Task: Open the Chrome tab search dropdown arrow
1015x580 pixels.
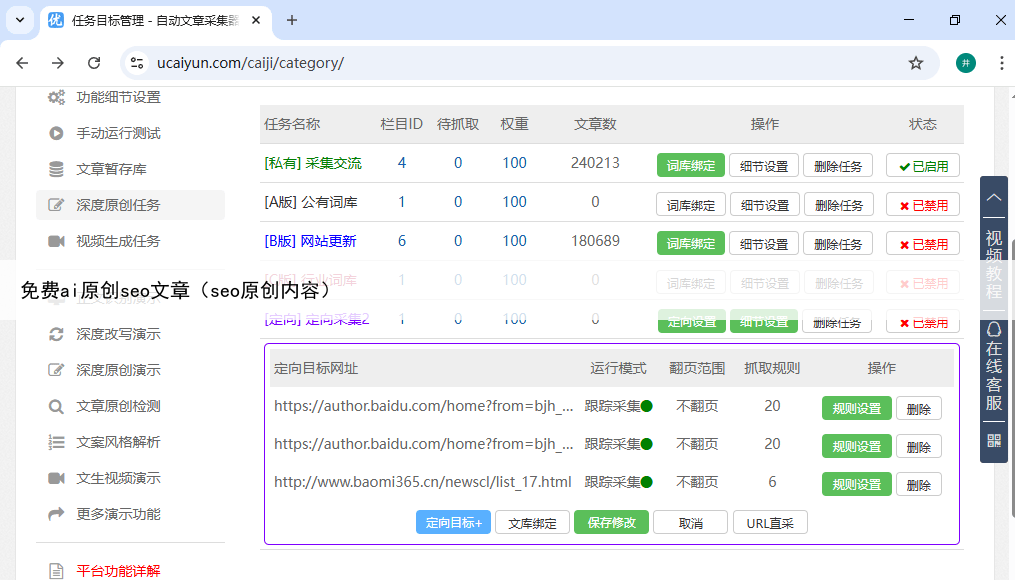Action: tap(22, 20)
